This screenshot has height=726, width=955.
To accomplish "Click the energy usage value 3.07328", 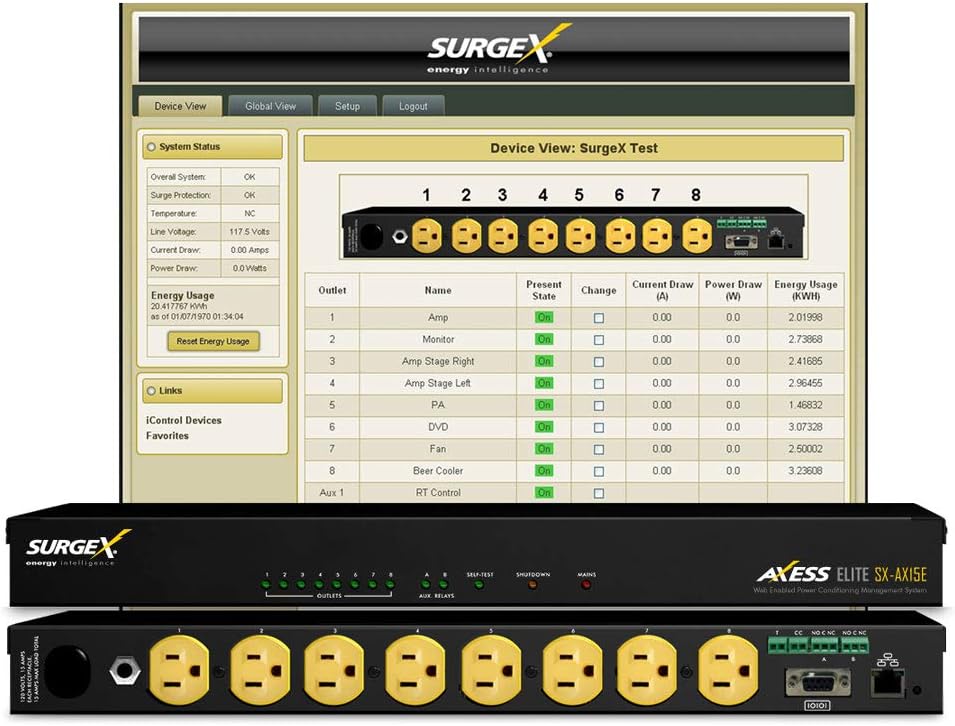I will tap(805, 427).
